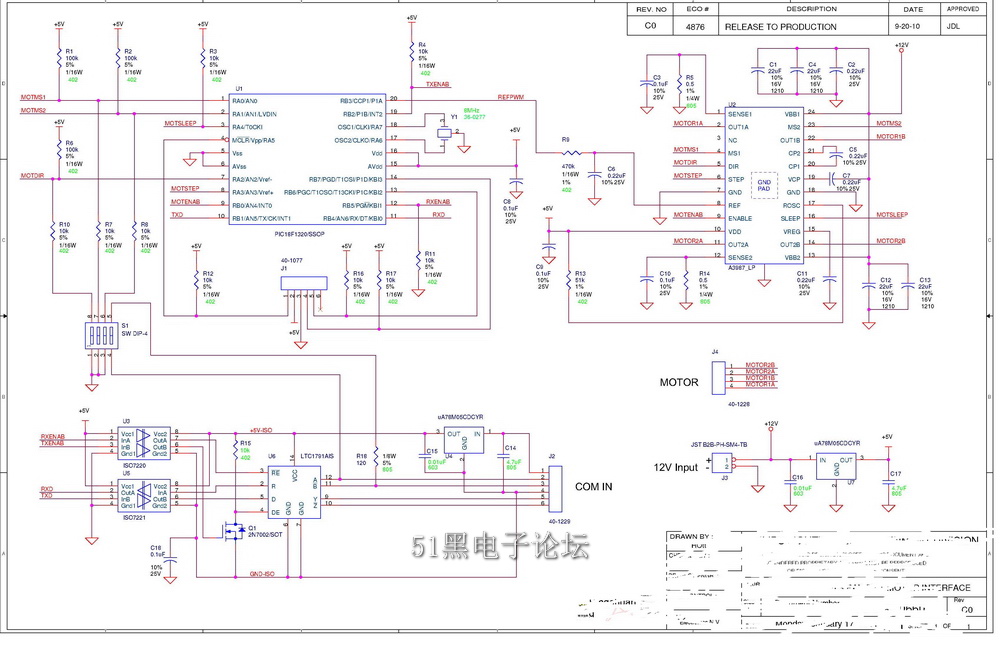Viewport: 1000px width, 647px height.
Task: Select the R9 470k resistor
Action: (571, 153)
